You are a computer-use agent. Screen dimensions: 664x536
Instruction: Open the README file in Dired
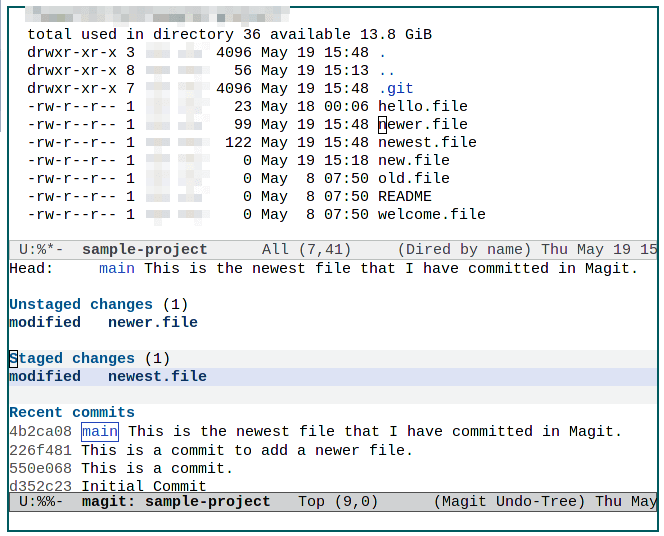[x=404, y=196]
